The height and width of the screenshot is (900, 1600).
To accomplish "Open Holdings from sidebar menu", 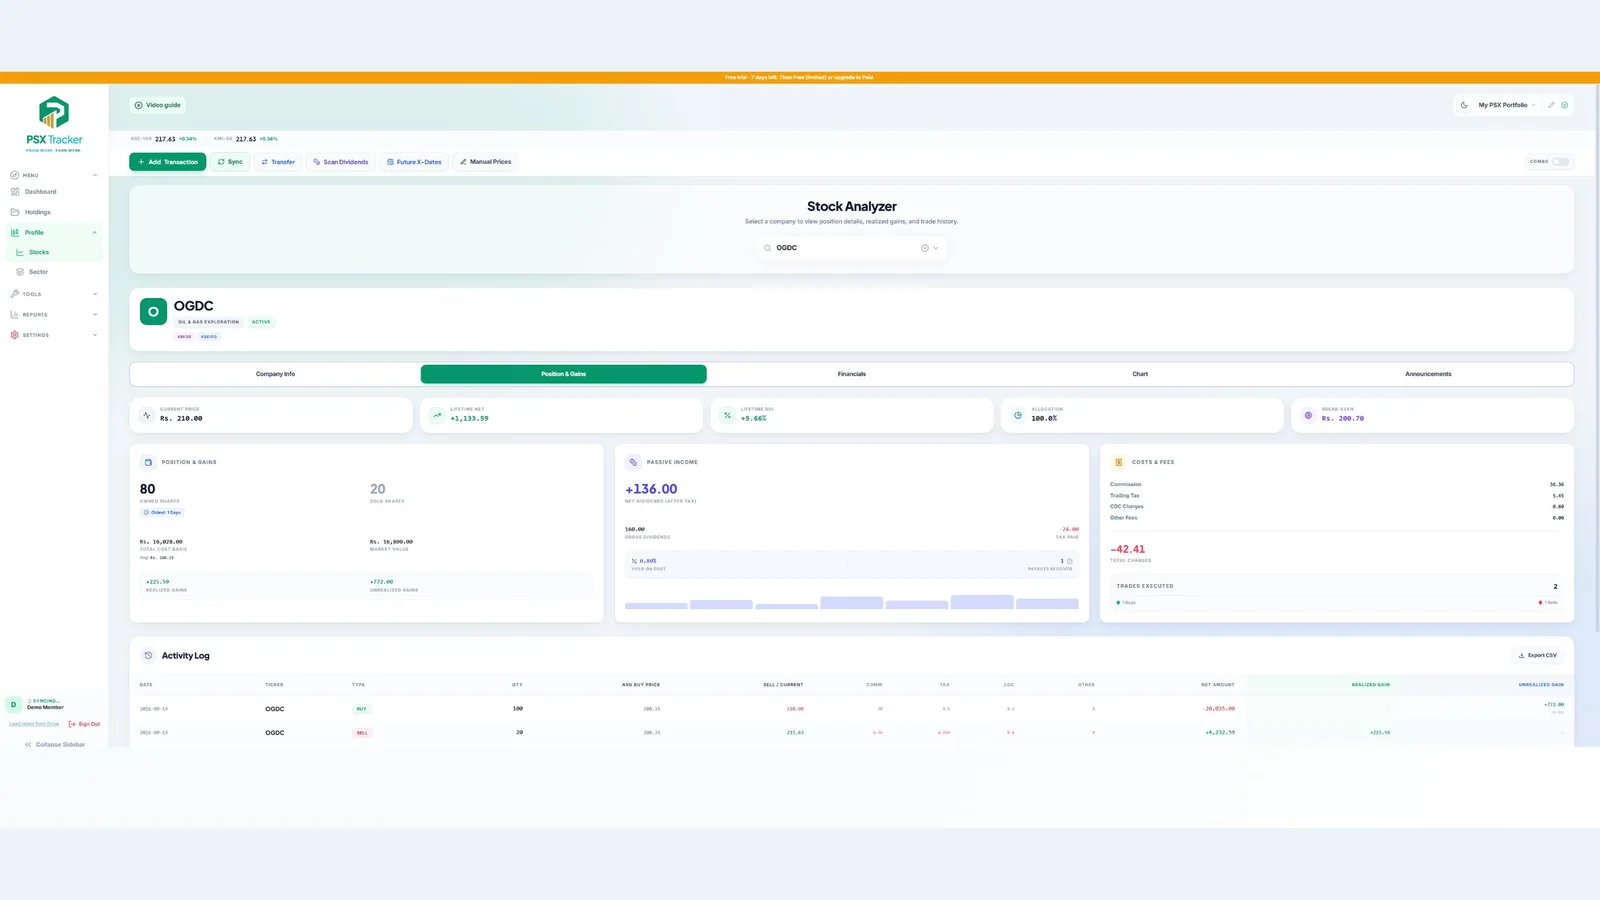I will 54,212.
